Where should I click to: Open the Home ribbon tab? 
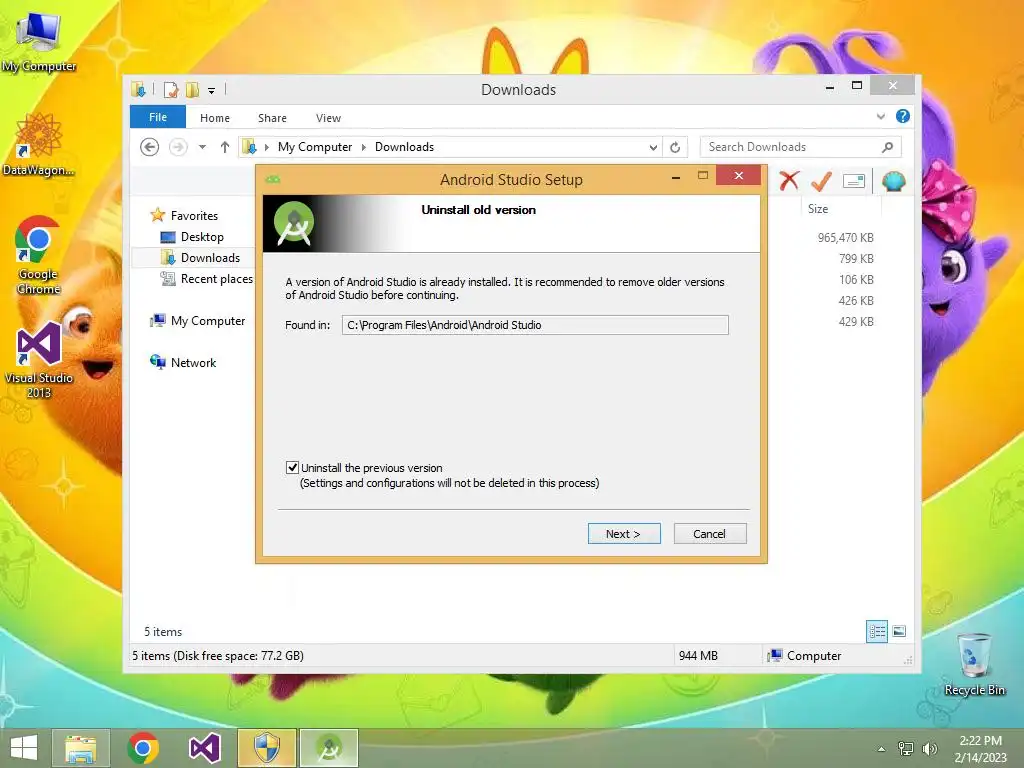point(215,118)
